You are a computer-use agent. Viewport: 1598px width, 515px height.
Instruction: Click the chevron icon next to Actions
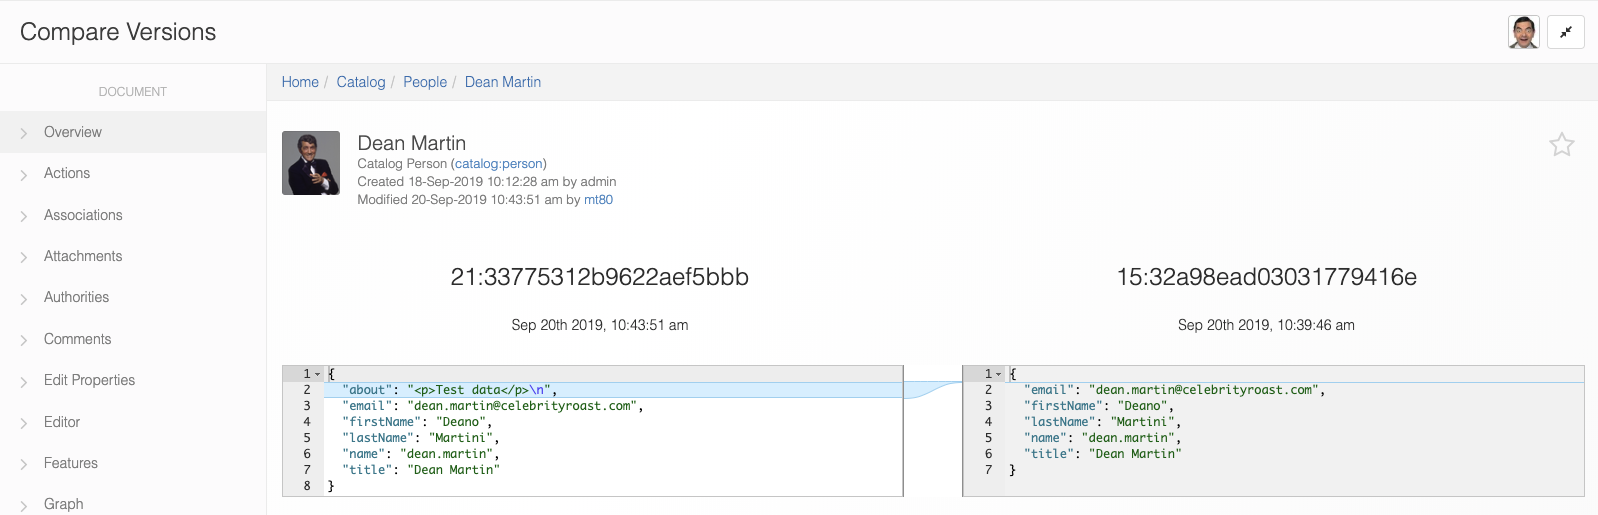(x=24, y=175)
